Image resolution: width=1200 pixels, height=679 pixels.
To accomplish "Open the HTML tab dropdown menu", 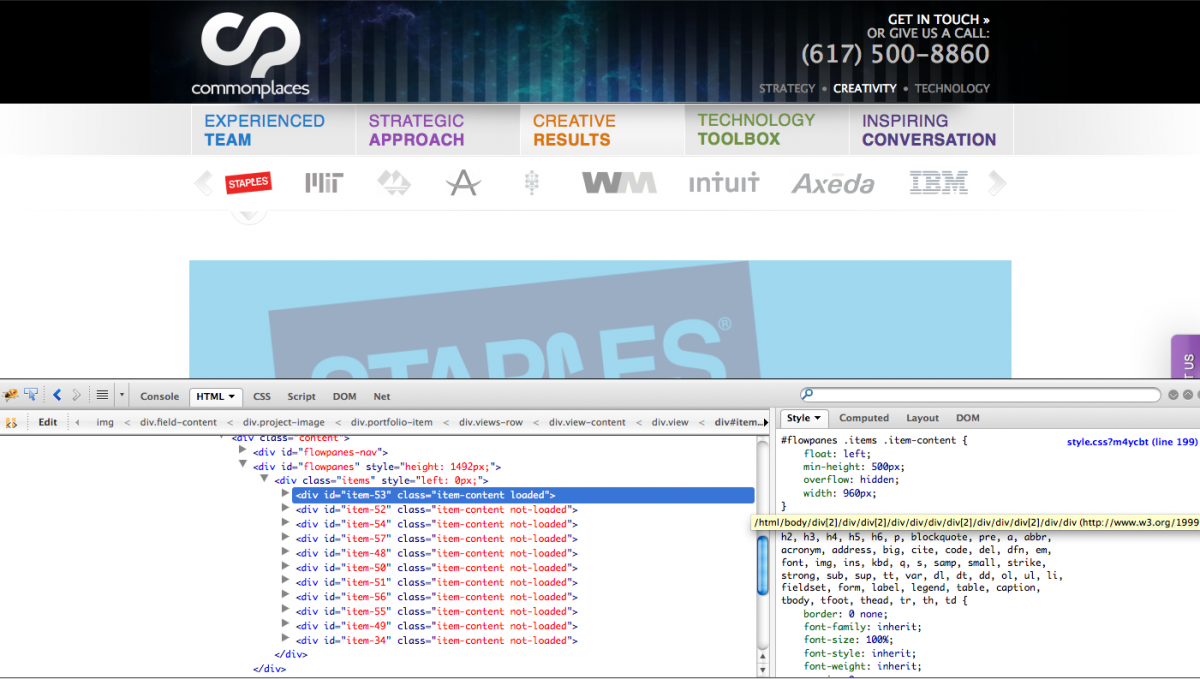I will point(232,396).
